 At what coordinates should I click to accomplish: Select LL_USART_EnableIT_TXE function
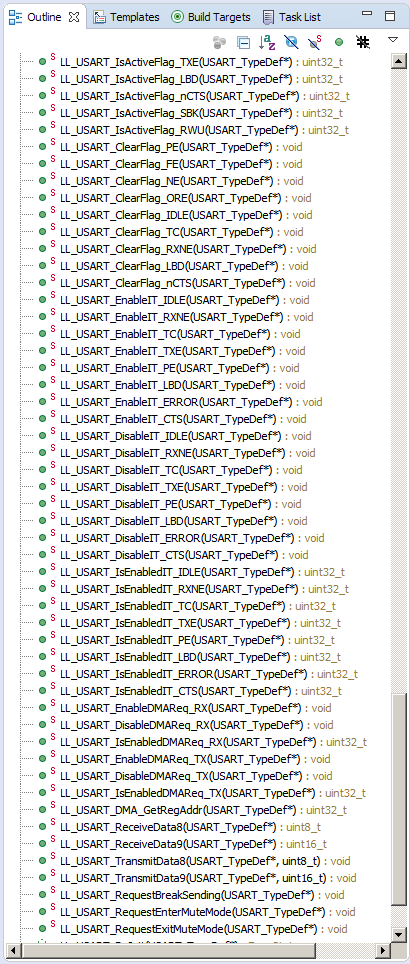(x=183, y=351)
